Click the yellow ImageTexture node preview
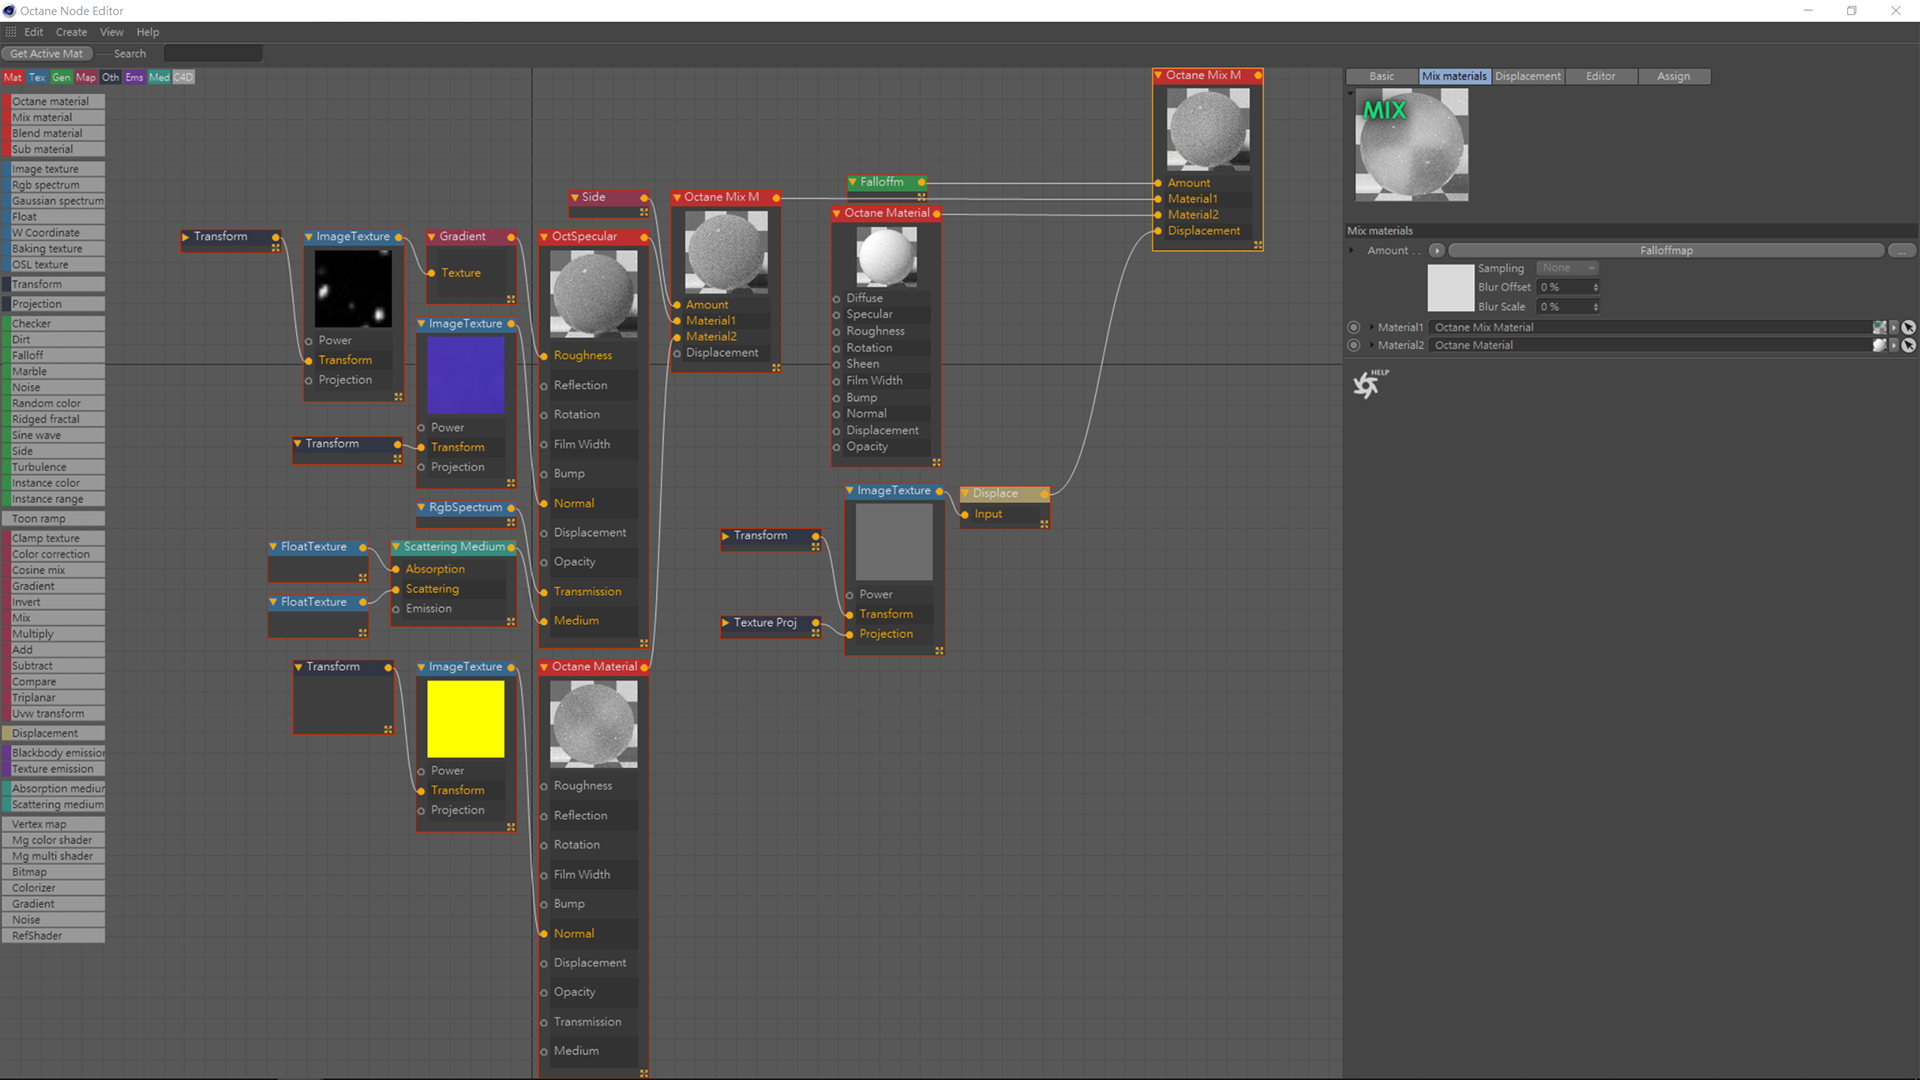1920x1080 pixels. pos(466,719)
